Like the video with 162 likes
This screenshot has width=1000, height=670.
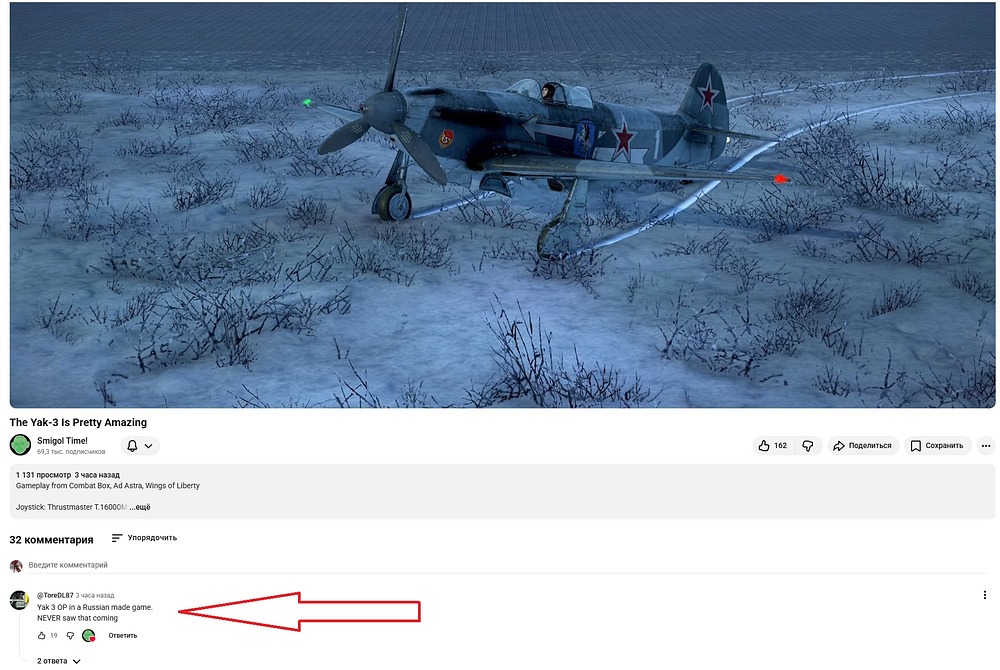(773, 446)
